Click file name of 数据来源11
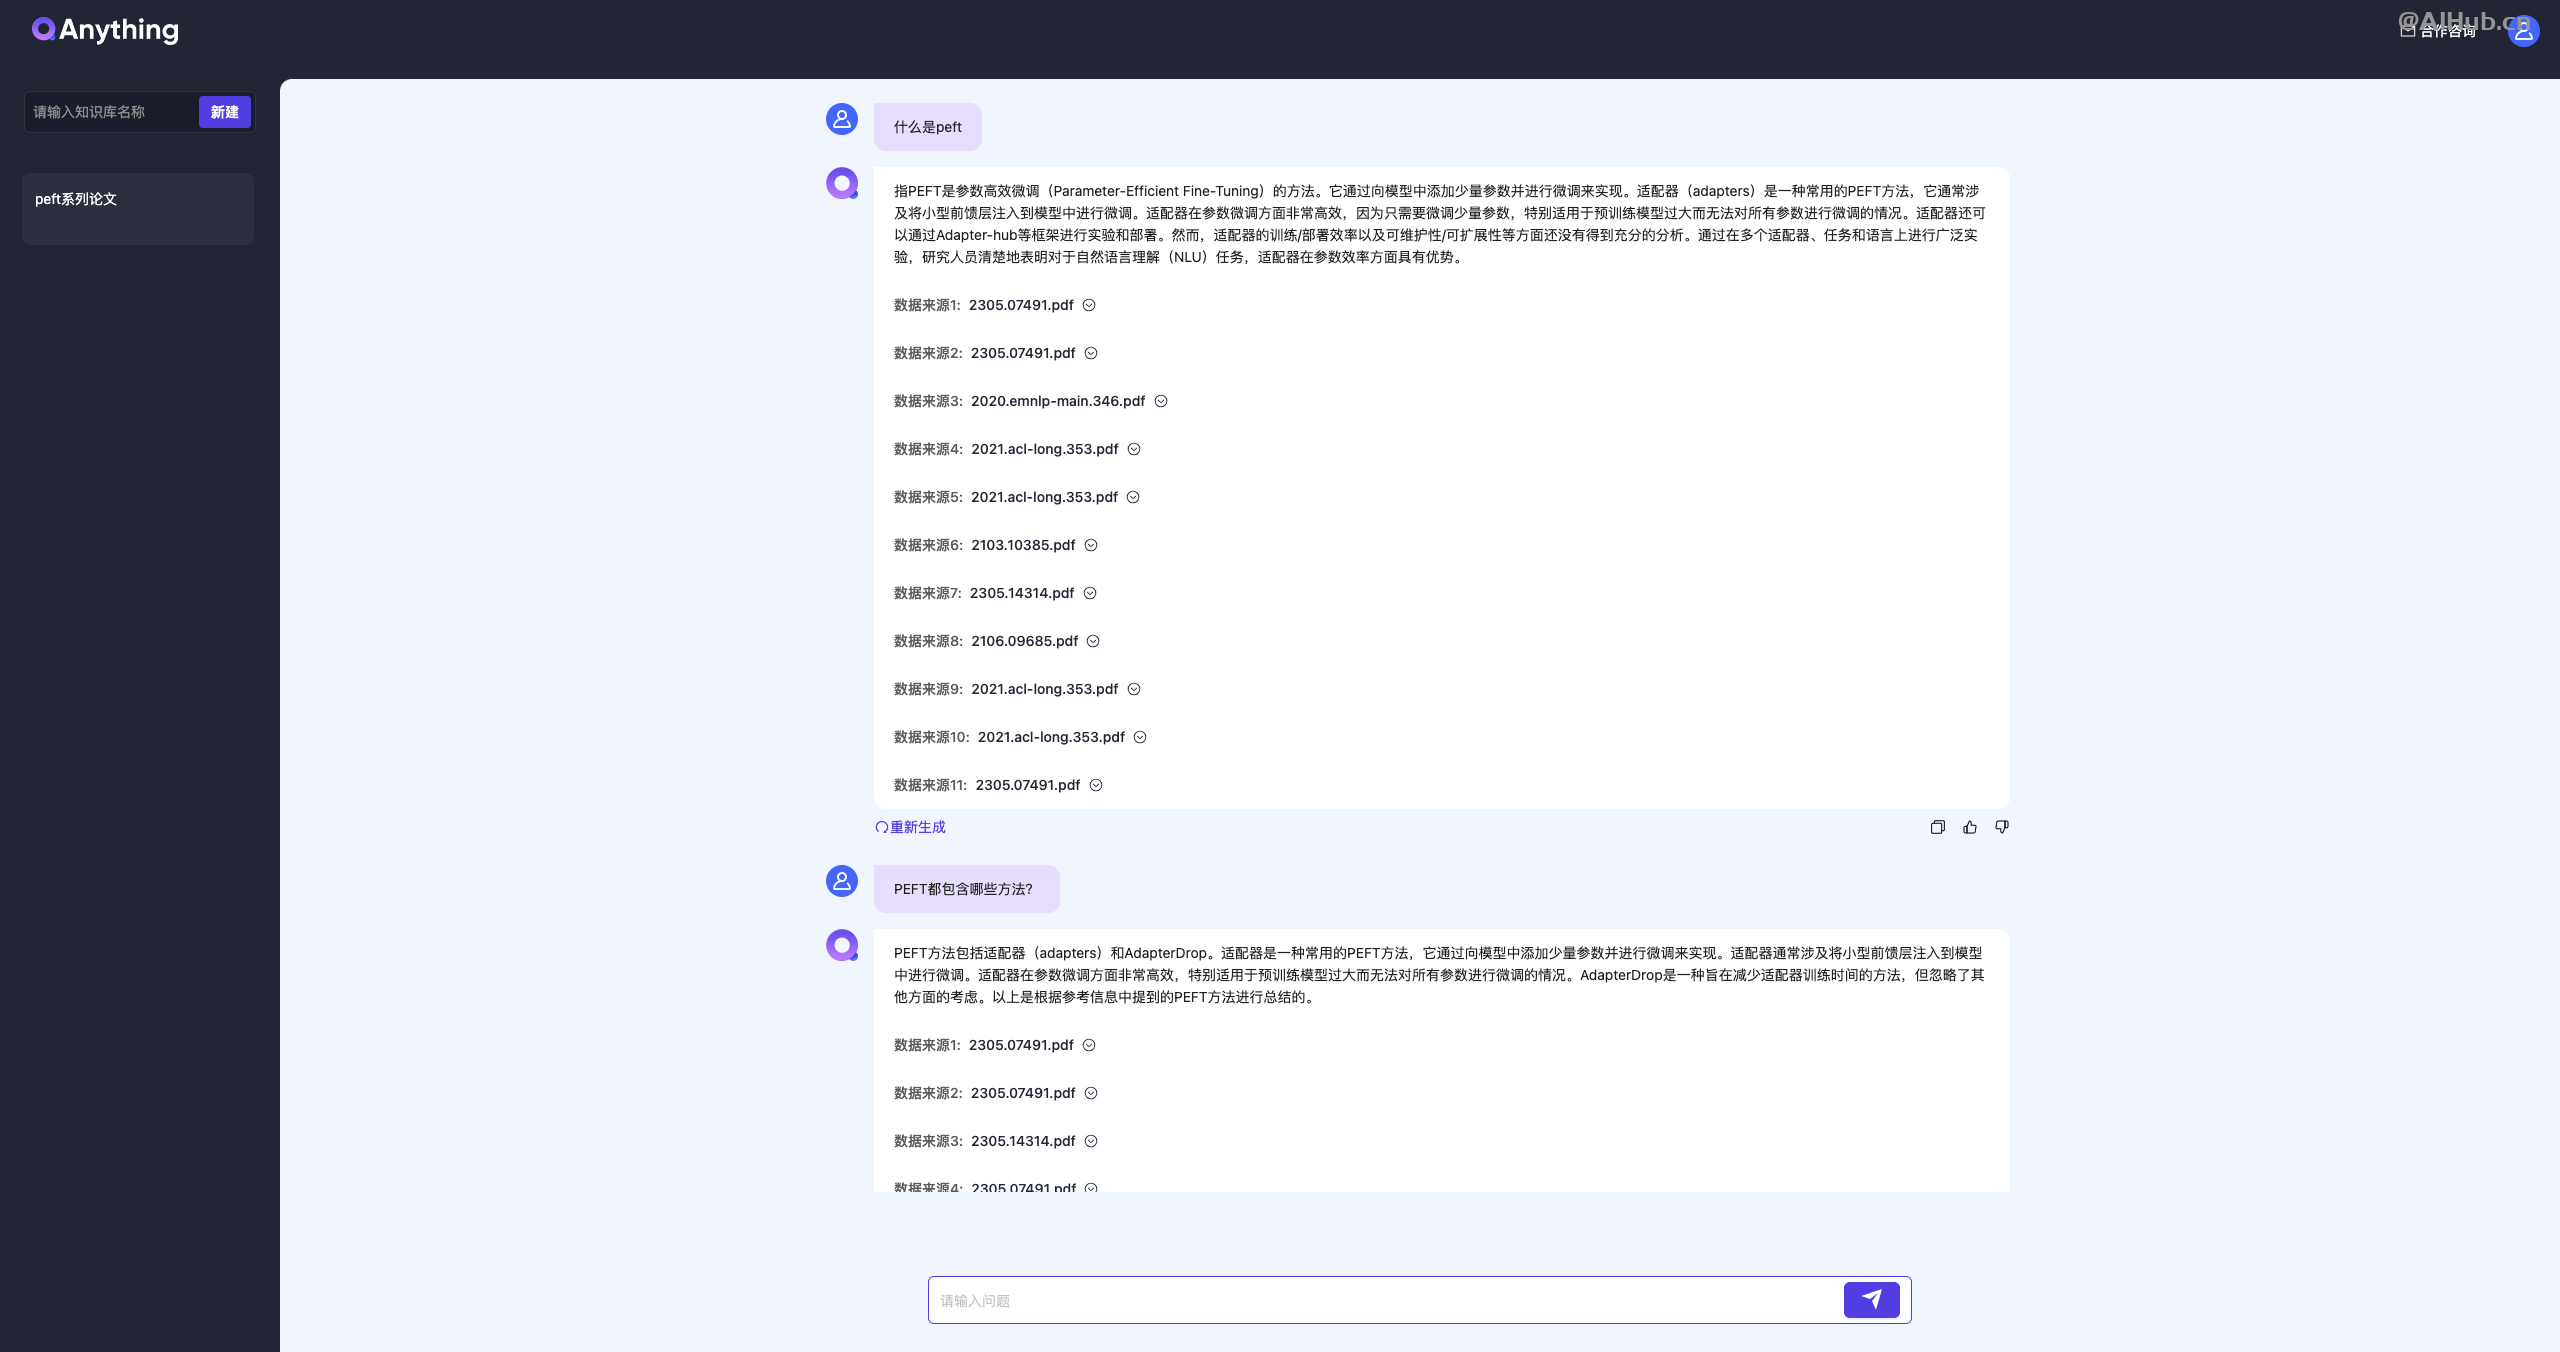This screenshot has height=1352, width=2560. click(x=1028, y=785)
